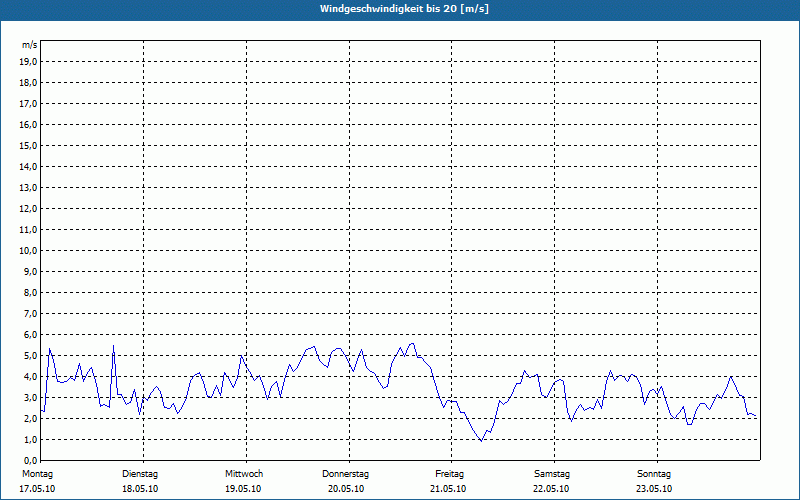Select the 0,0 y-axis label

[31, 461]
